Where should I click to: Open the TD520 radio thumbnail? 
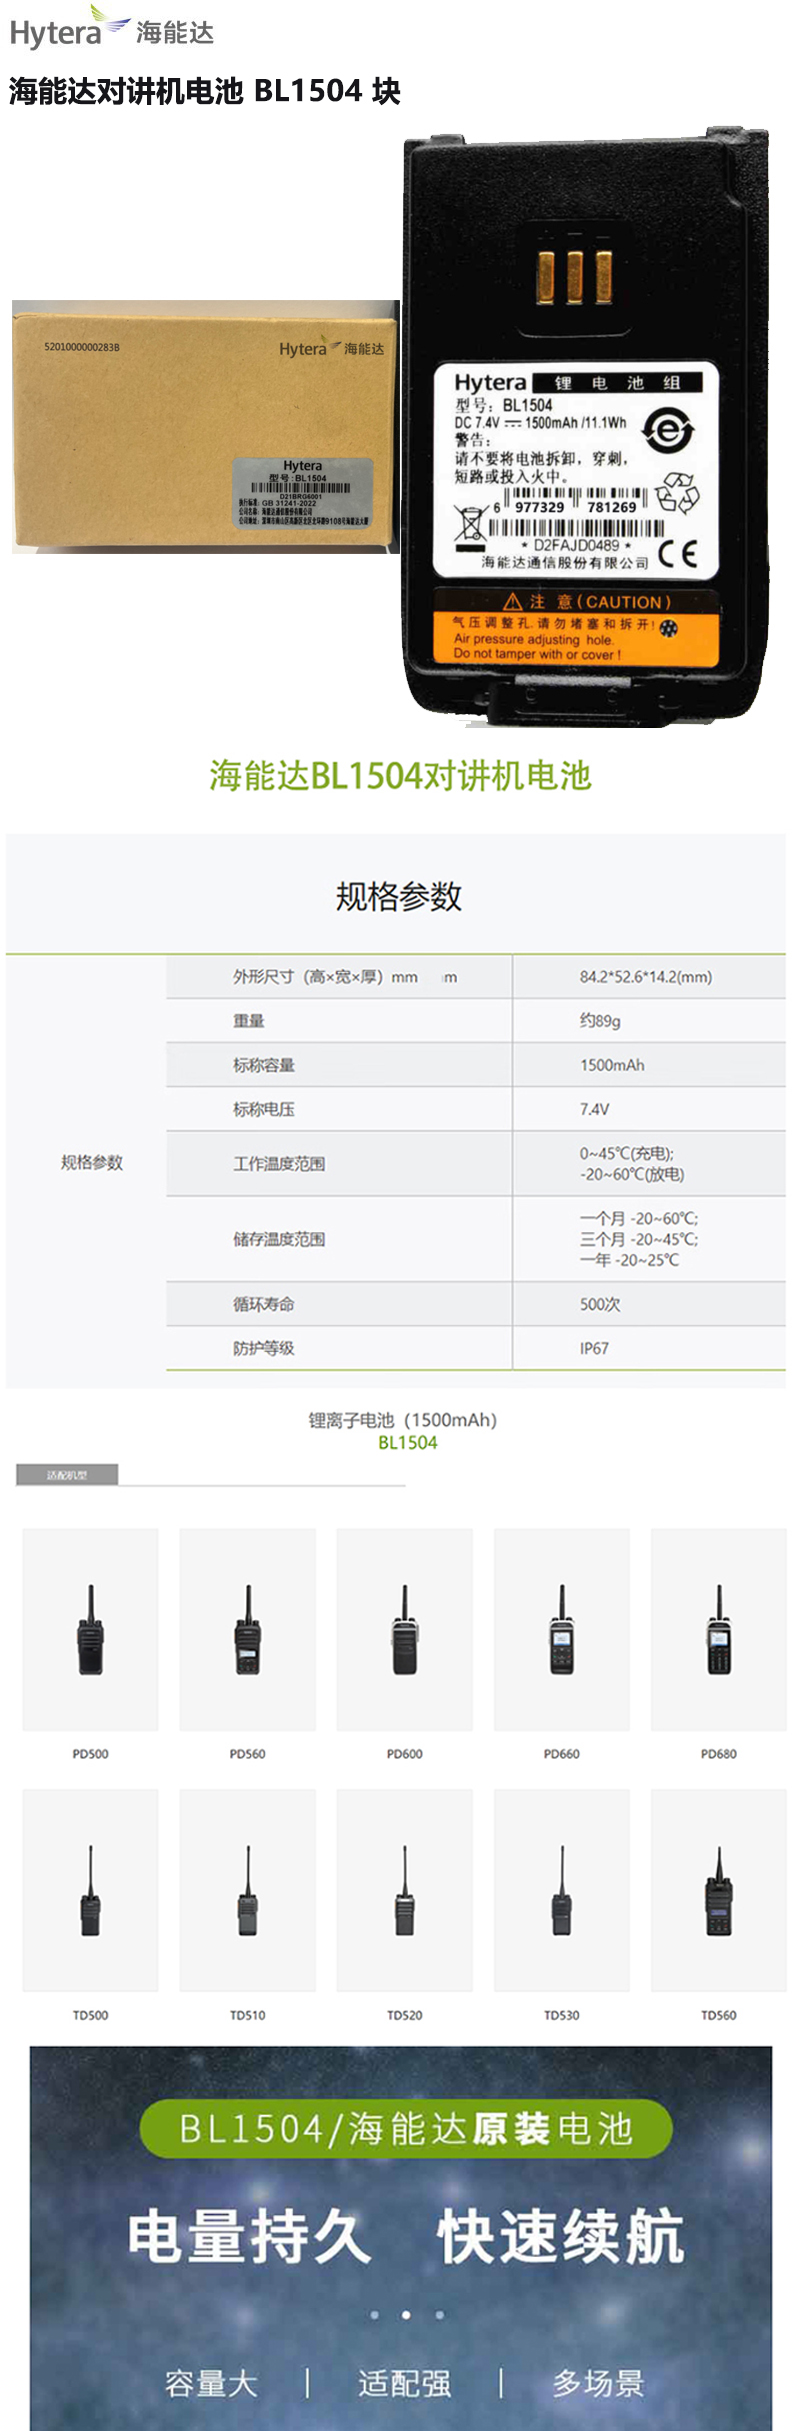pyautogui.click(x=404, y=1890)
